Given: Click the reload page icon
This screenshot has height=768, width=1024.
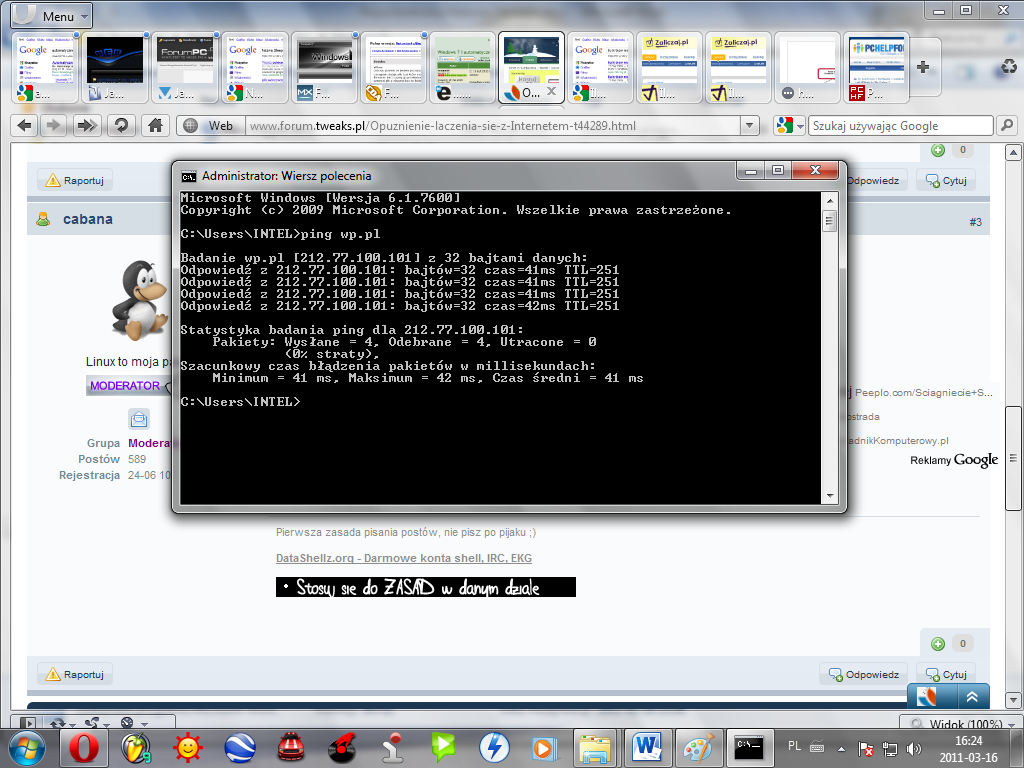Looking at the screenshot, I should 121,125.
